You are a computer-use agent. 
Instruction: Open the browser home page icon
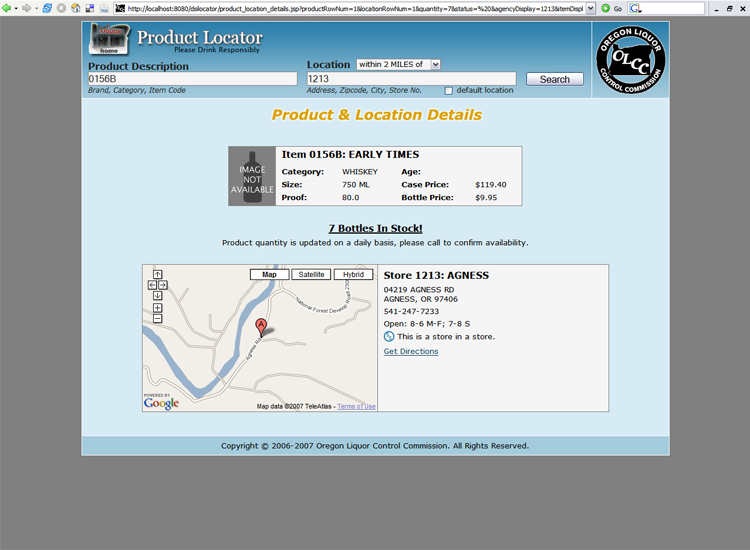(x=76, y=8)
